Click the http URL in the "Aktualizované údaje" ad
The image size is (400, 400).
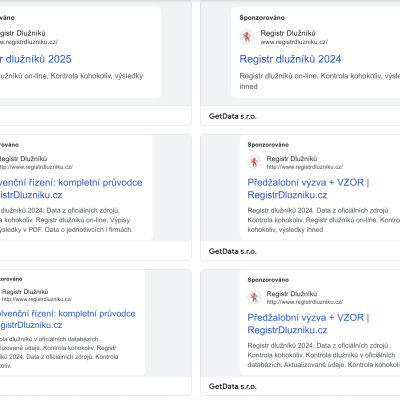pyautogui.click(x=305, y=302)
